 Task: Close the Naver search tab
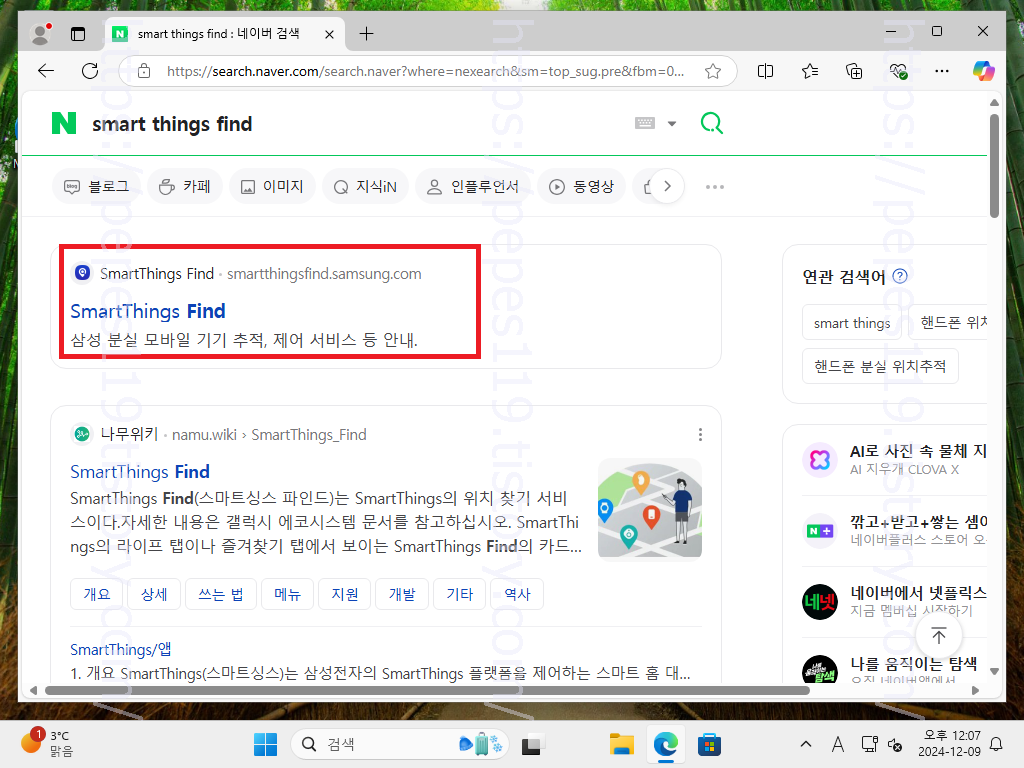[x=330, y=34]
